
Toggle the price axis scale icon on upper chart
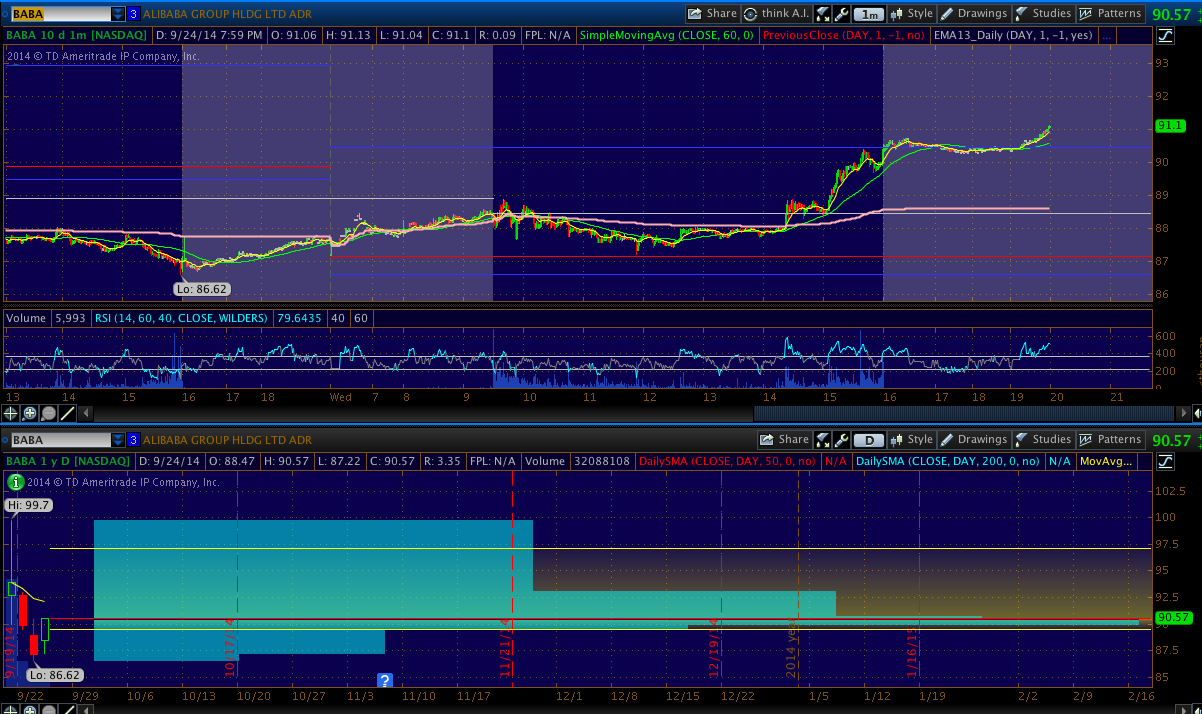(x=1166, y=36)
